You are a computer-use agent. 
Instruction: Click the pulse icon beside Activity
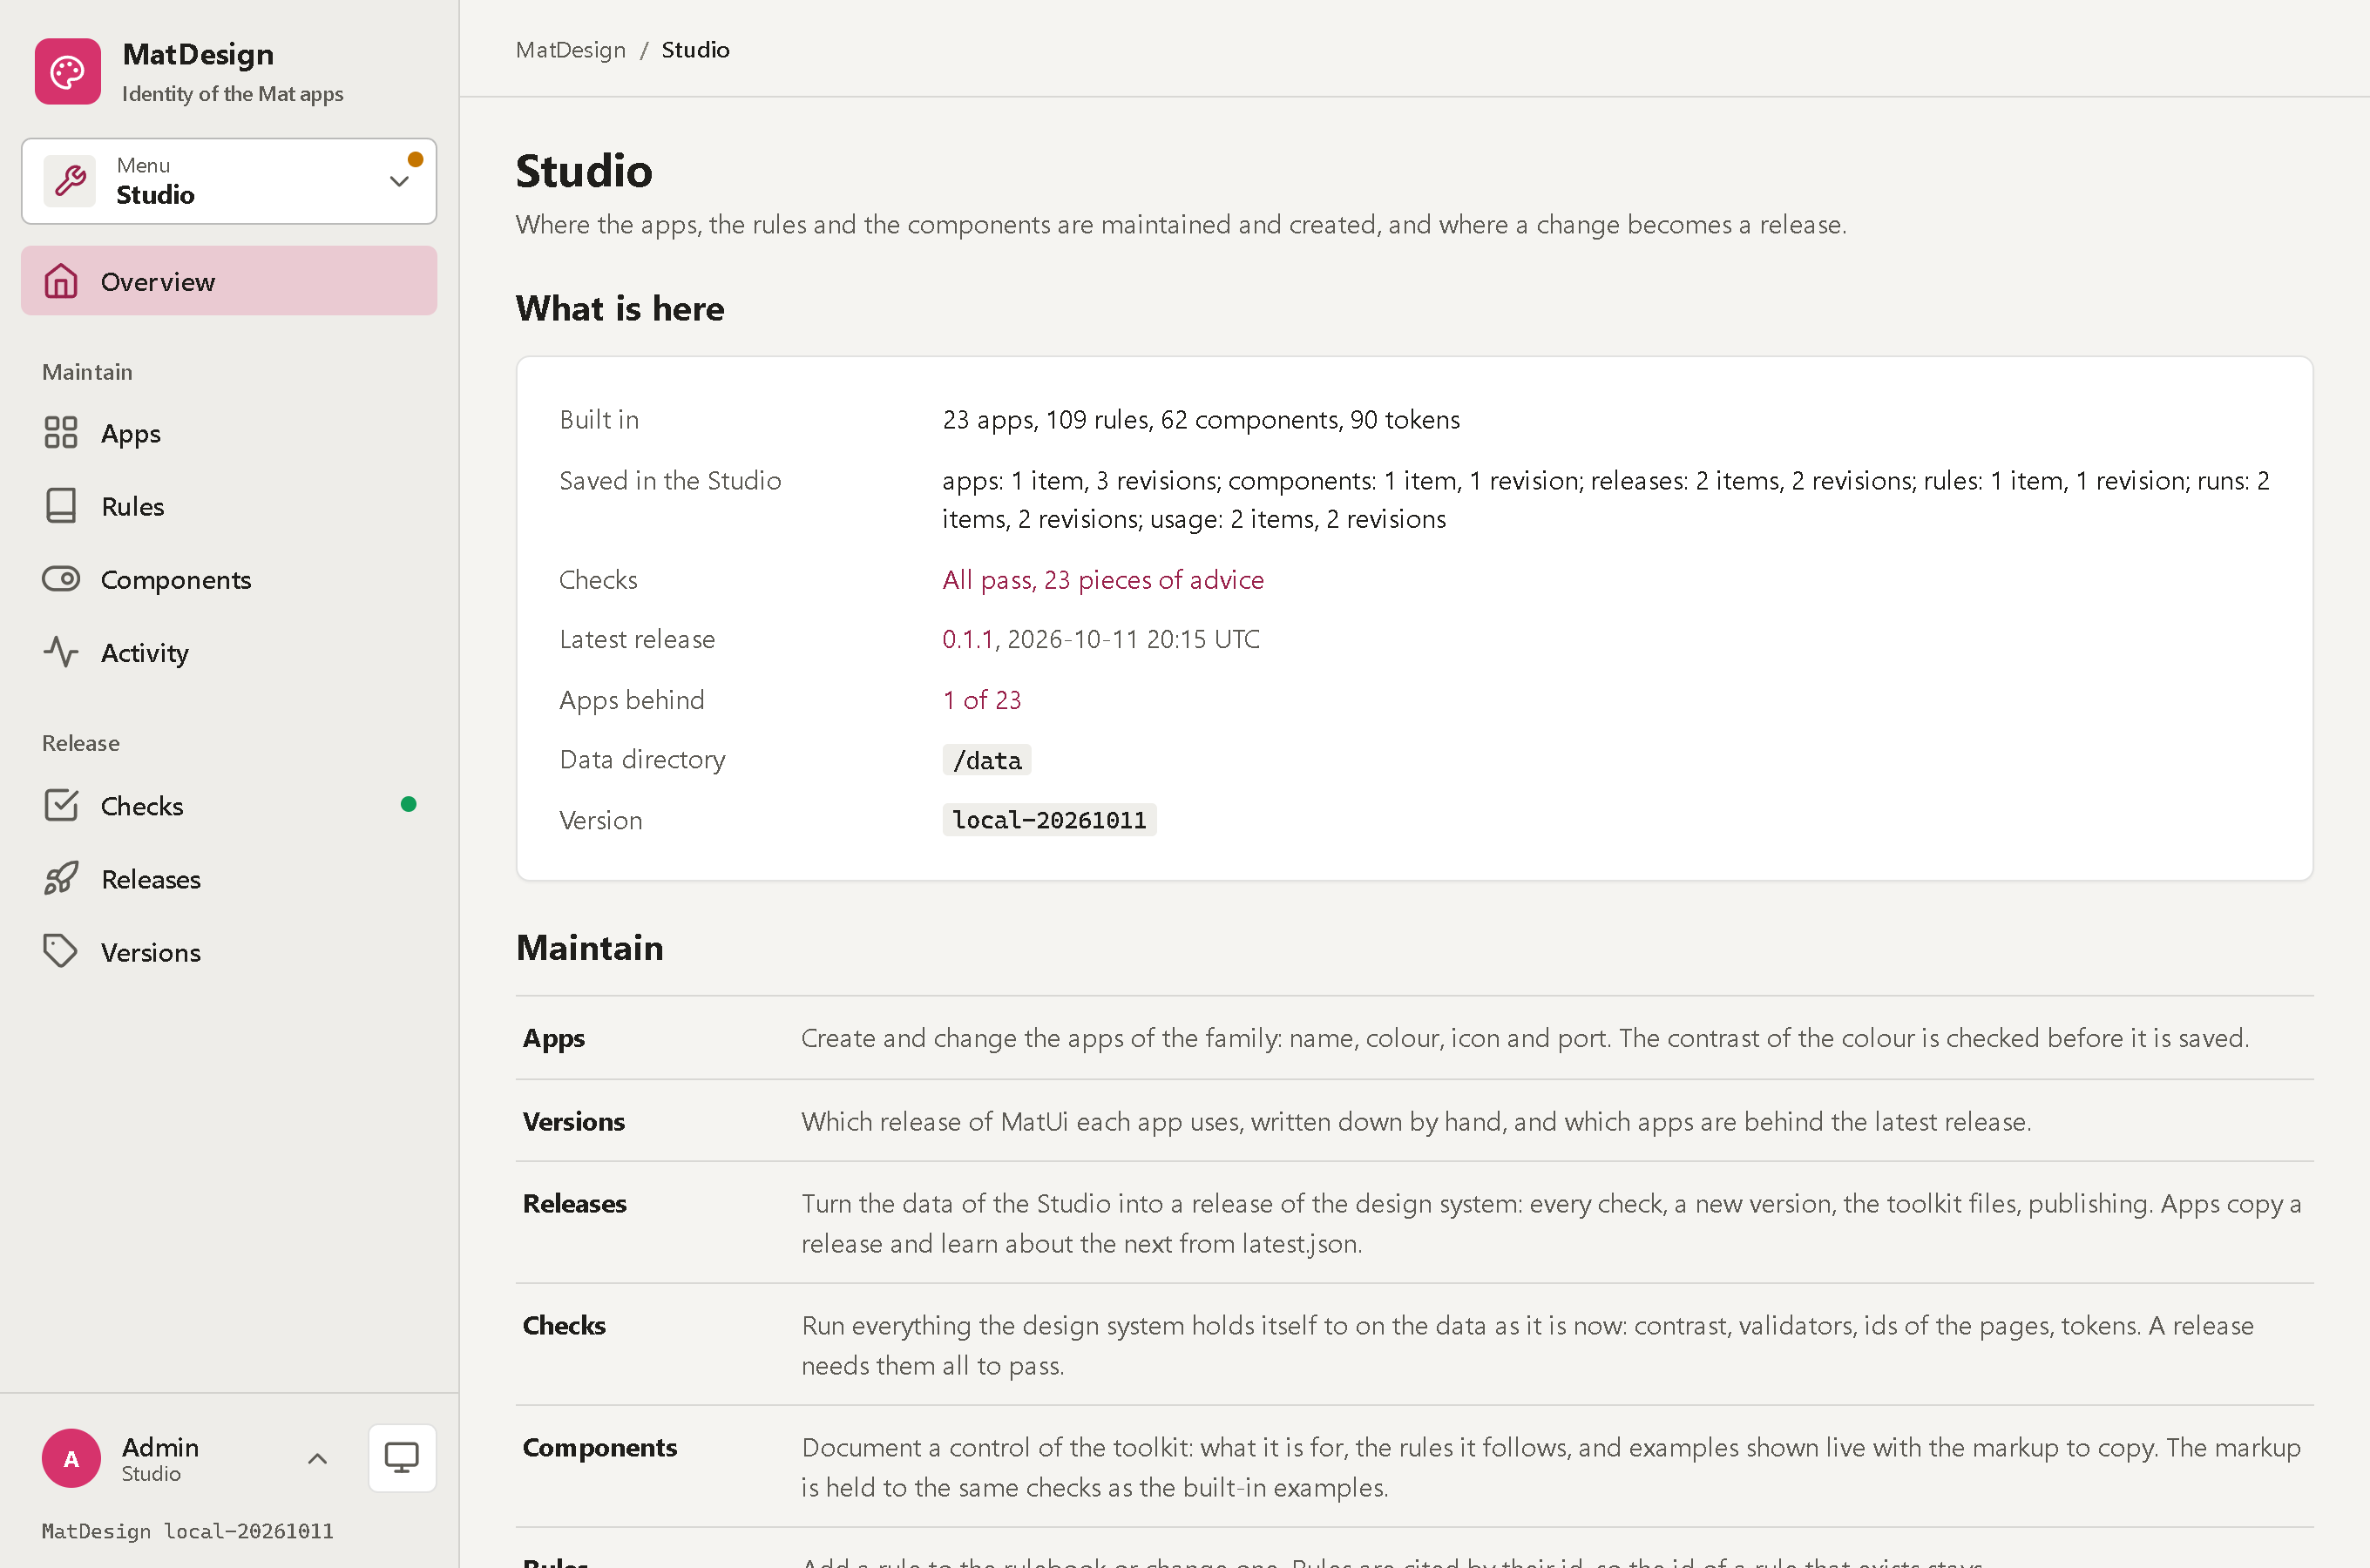pos(61,652)
